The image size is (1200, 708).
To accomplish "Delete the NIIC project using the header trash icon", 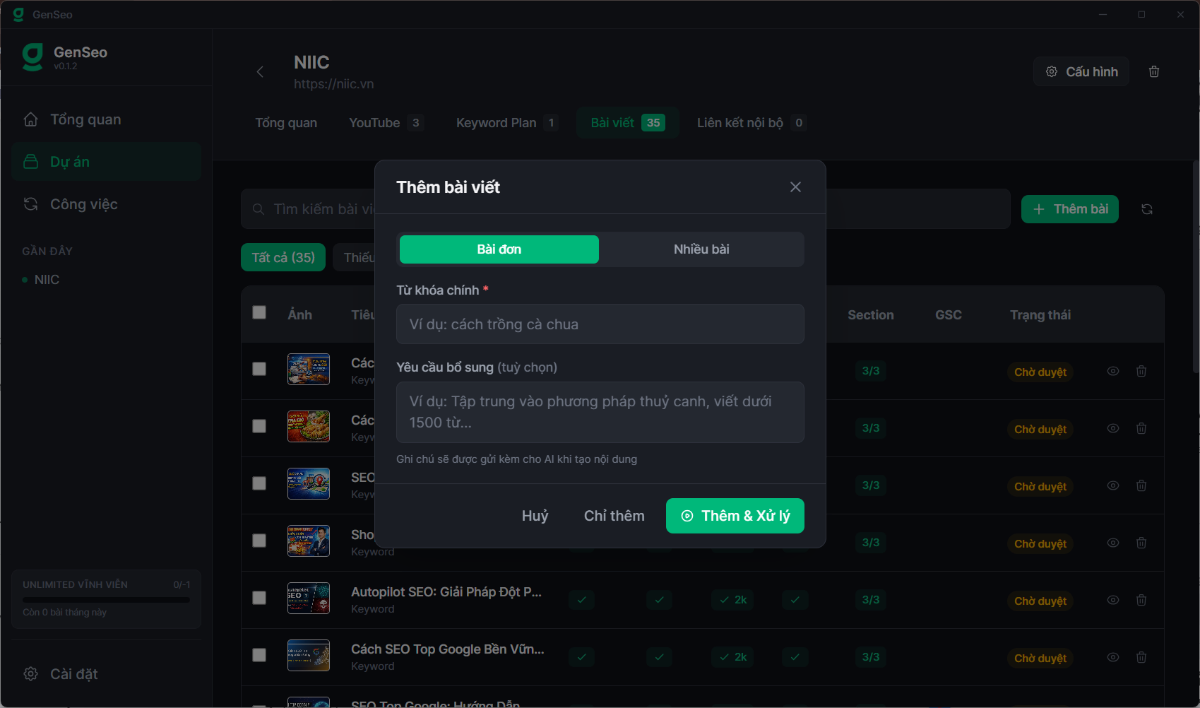I will tap(1154, 71).
